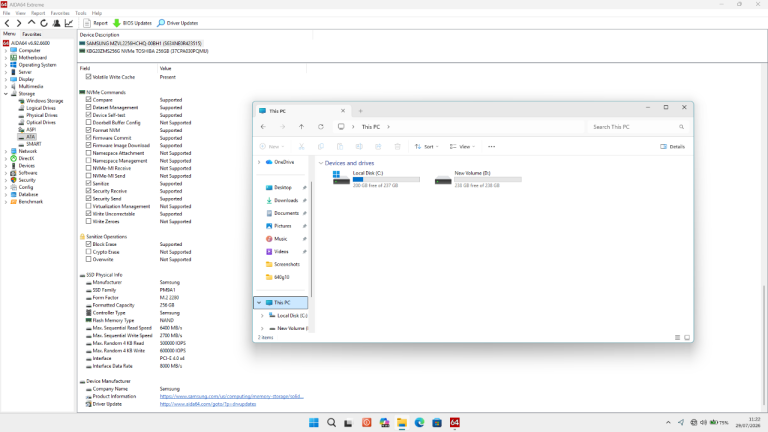Screen dimensions: 768x432
Task: Select Physical Drives tree item
Action: (x=42, y=115)
